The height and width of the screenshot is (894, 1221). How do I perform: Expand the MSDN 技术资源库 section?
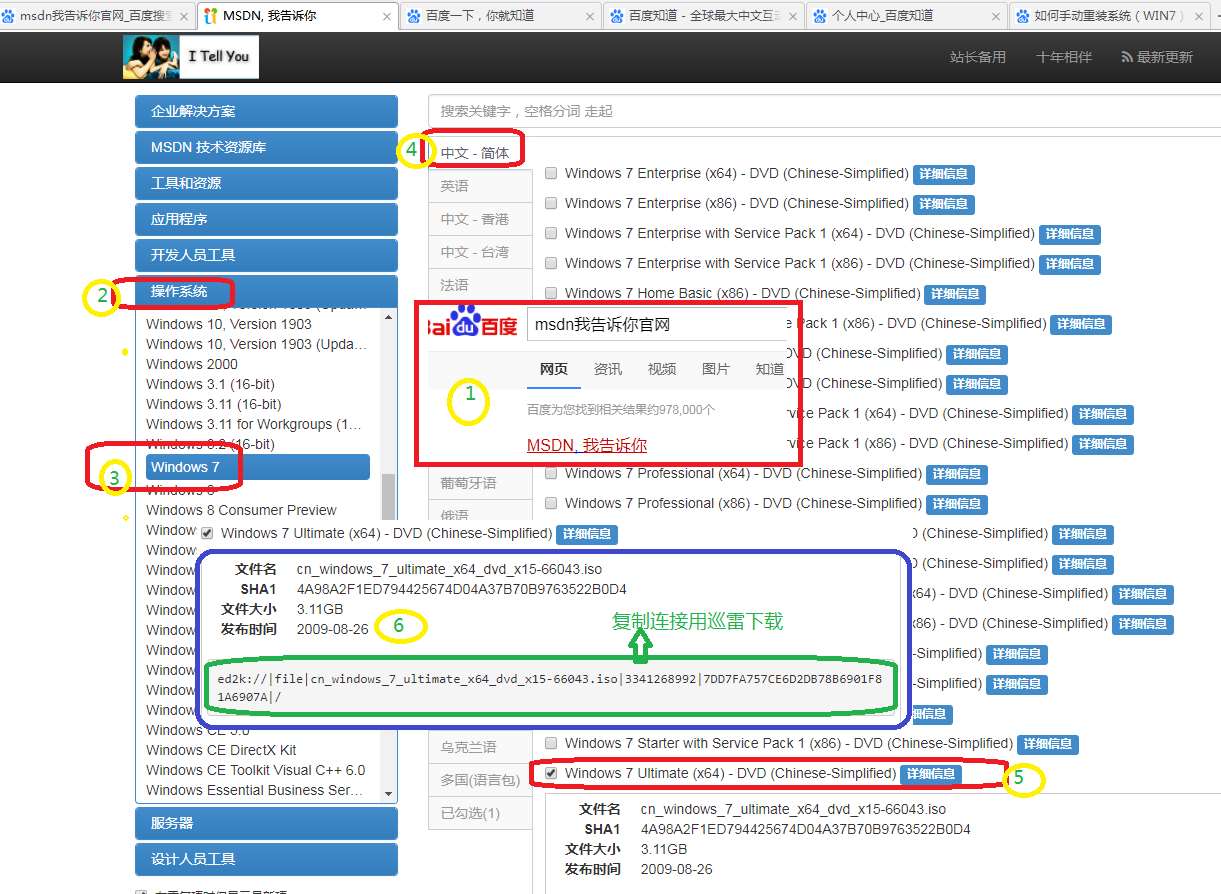tap(266, 147)
